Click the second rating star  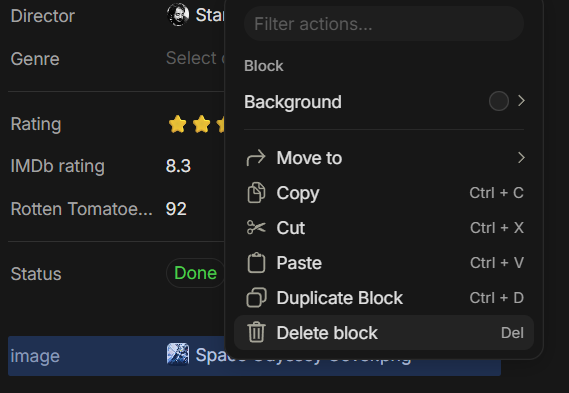click(x=201, y=124)
